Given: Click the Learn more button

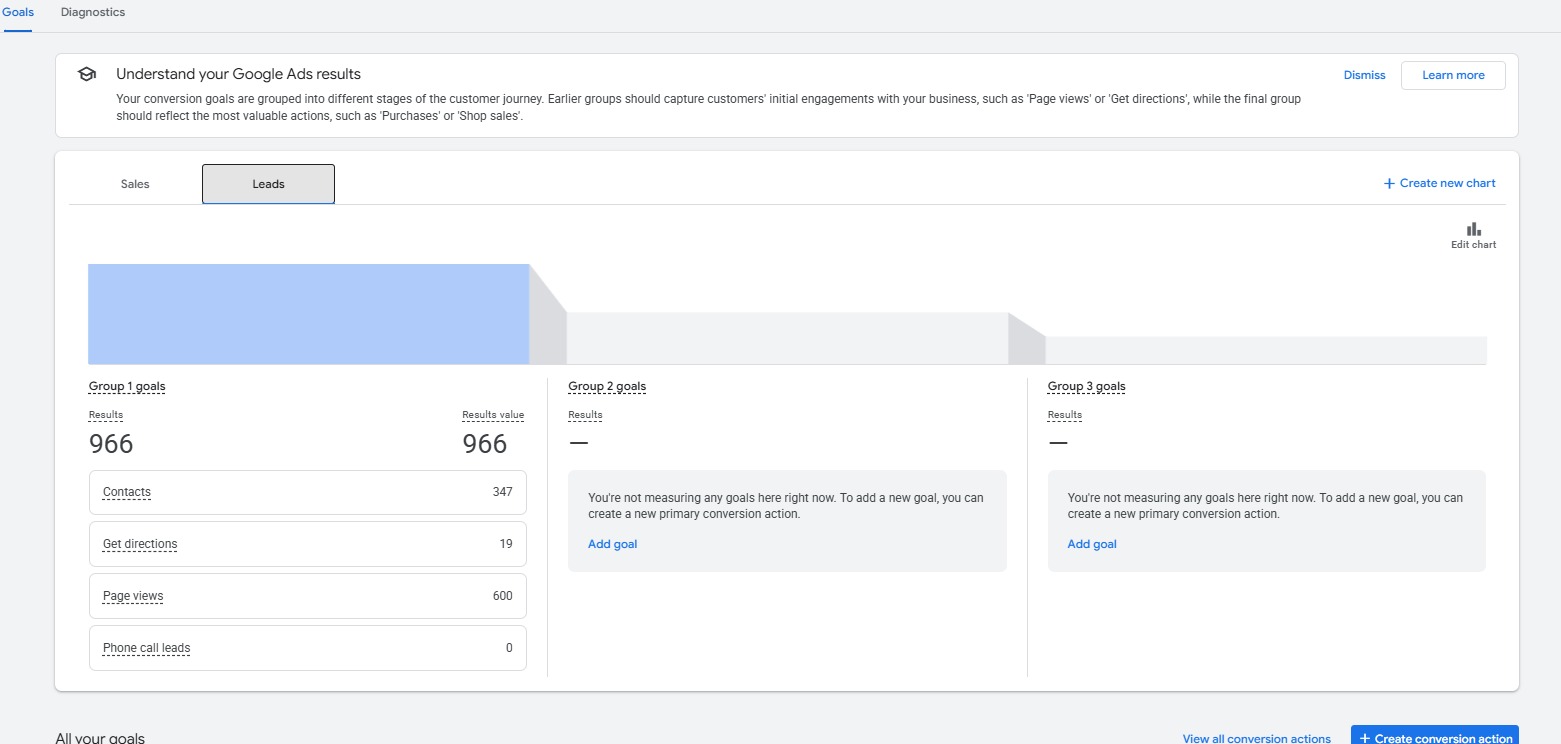Looking at the screenshot, I should pos(1453,75).
